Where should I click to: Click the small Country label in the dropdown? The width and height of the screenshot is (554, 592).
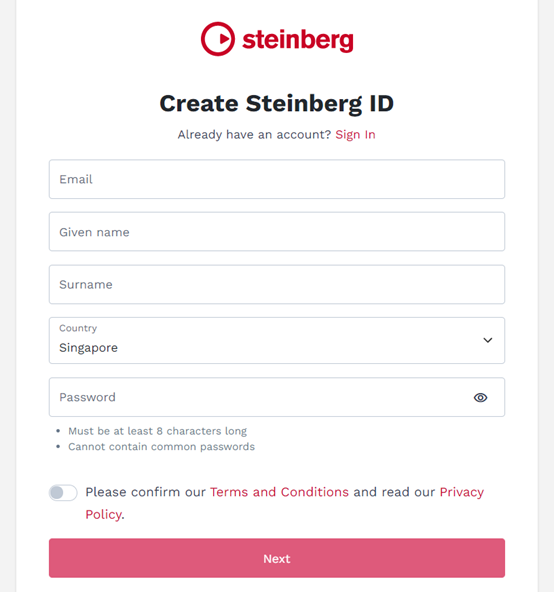coord(78,328)
